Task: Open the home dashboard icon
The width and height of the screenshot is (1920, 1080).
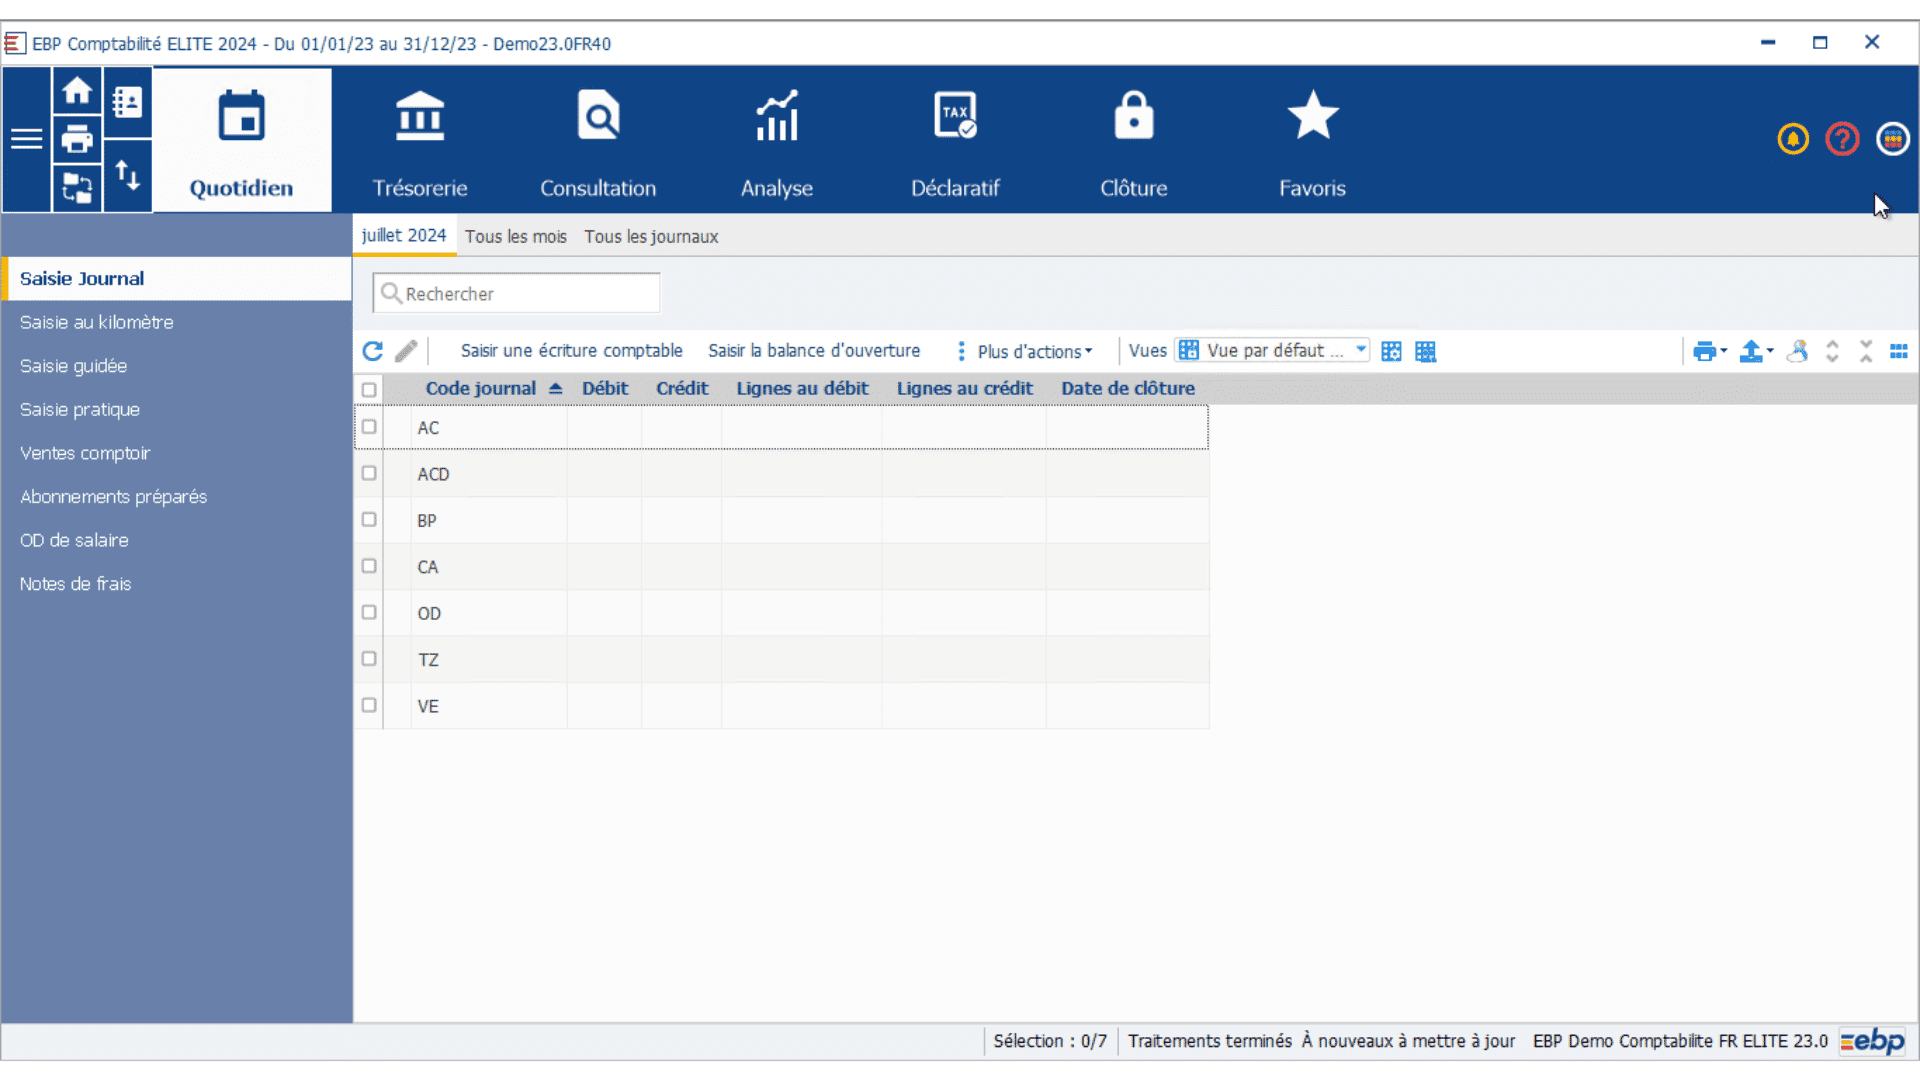Action: [77, 91]
